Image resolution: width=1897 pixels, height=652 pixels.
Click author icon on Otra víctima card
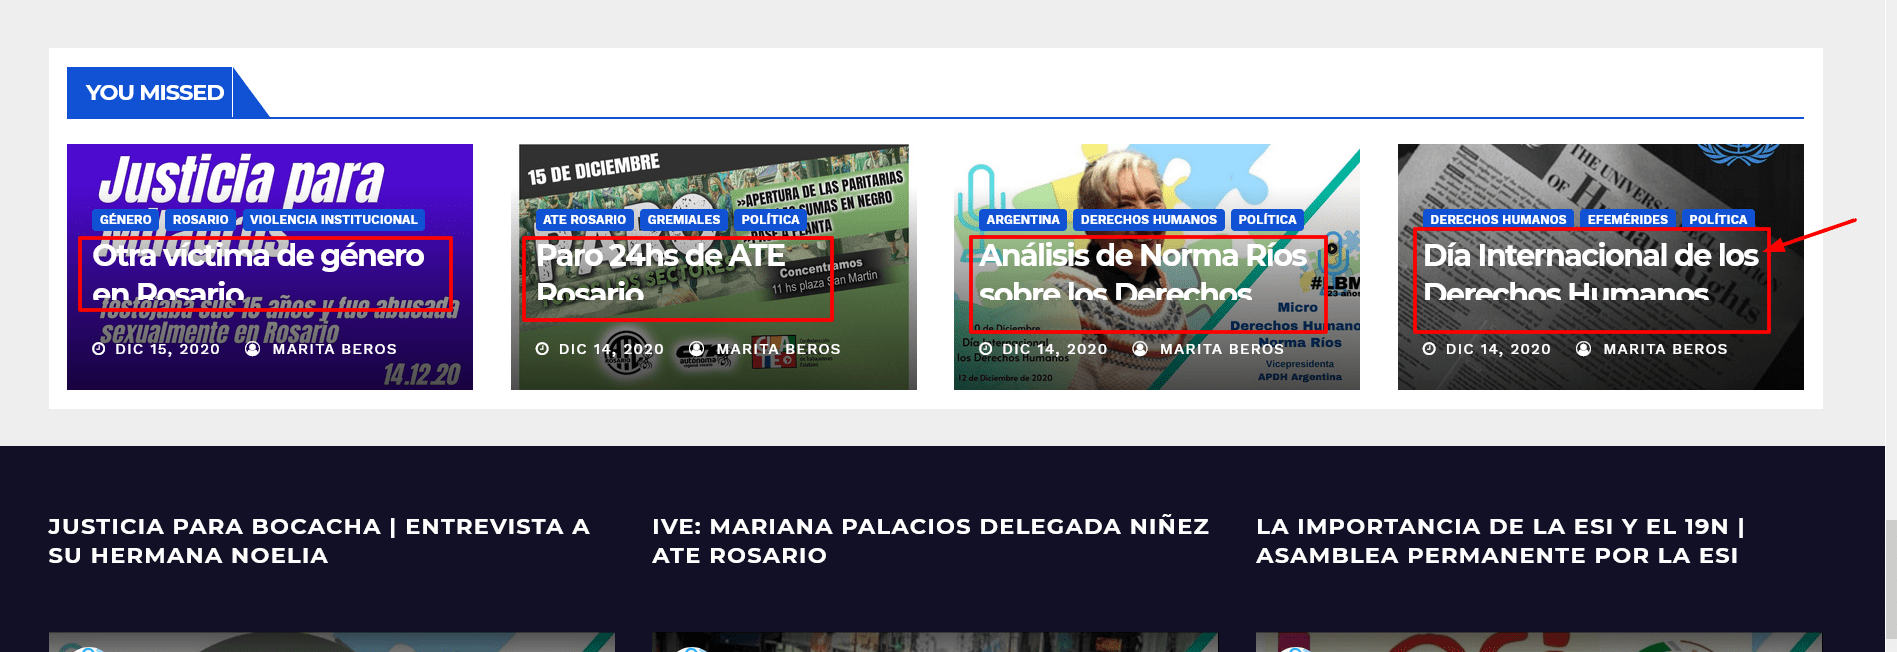click(253, 349)
